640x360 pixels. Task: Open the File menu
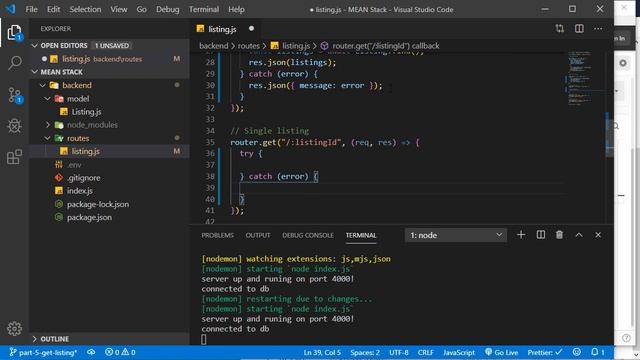tap(31, 9)
